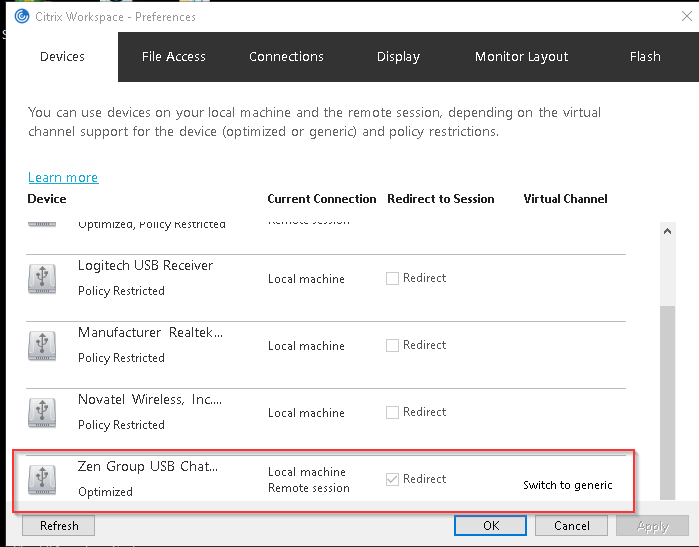Click the Cancel button
Screen dimensions: 699x547
[571, 525]
